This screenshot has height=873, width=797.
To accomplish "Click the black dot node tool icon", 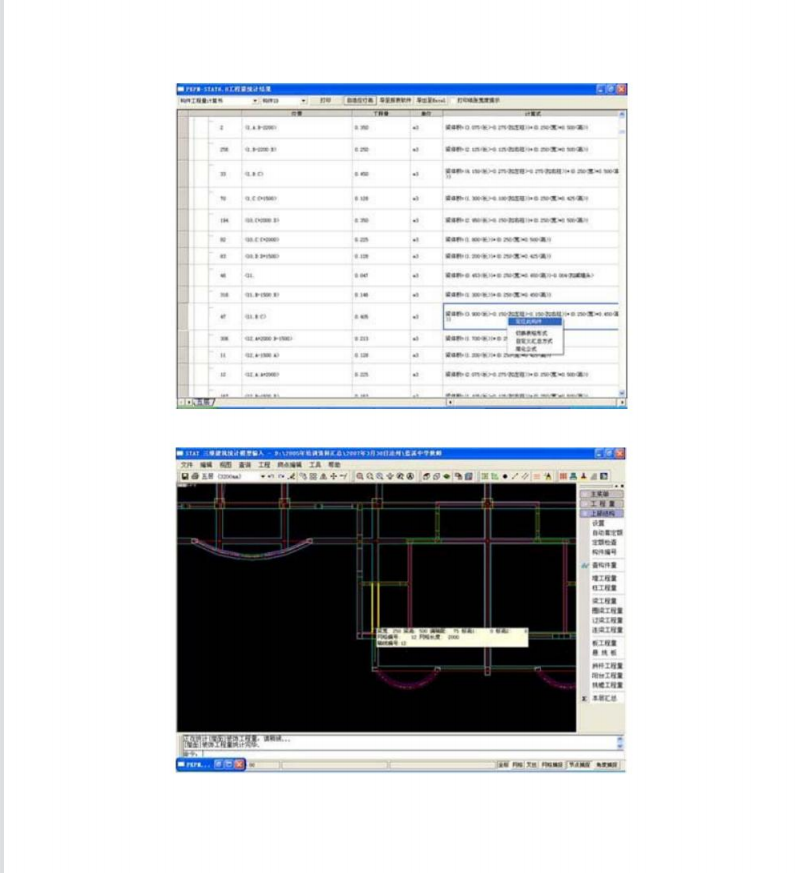I will point(505,476).
